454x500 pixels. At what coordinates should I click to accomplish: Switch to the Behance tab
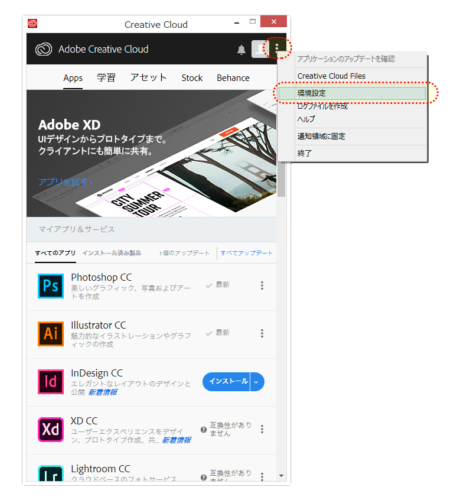(233, 78)
